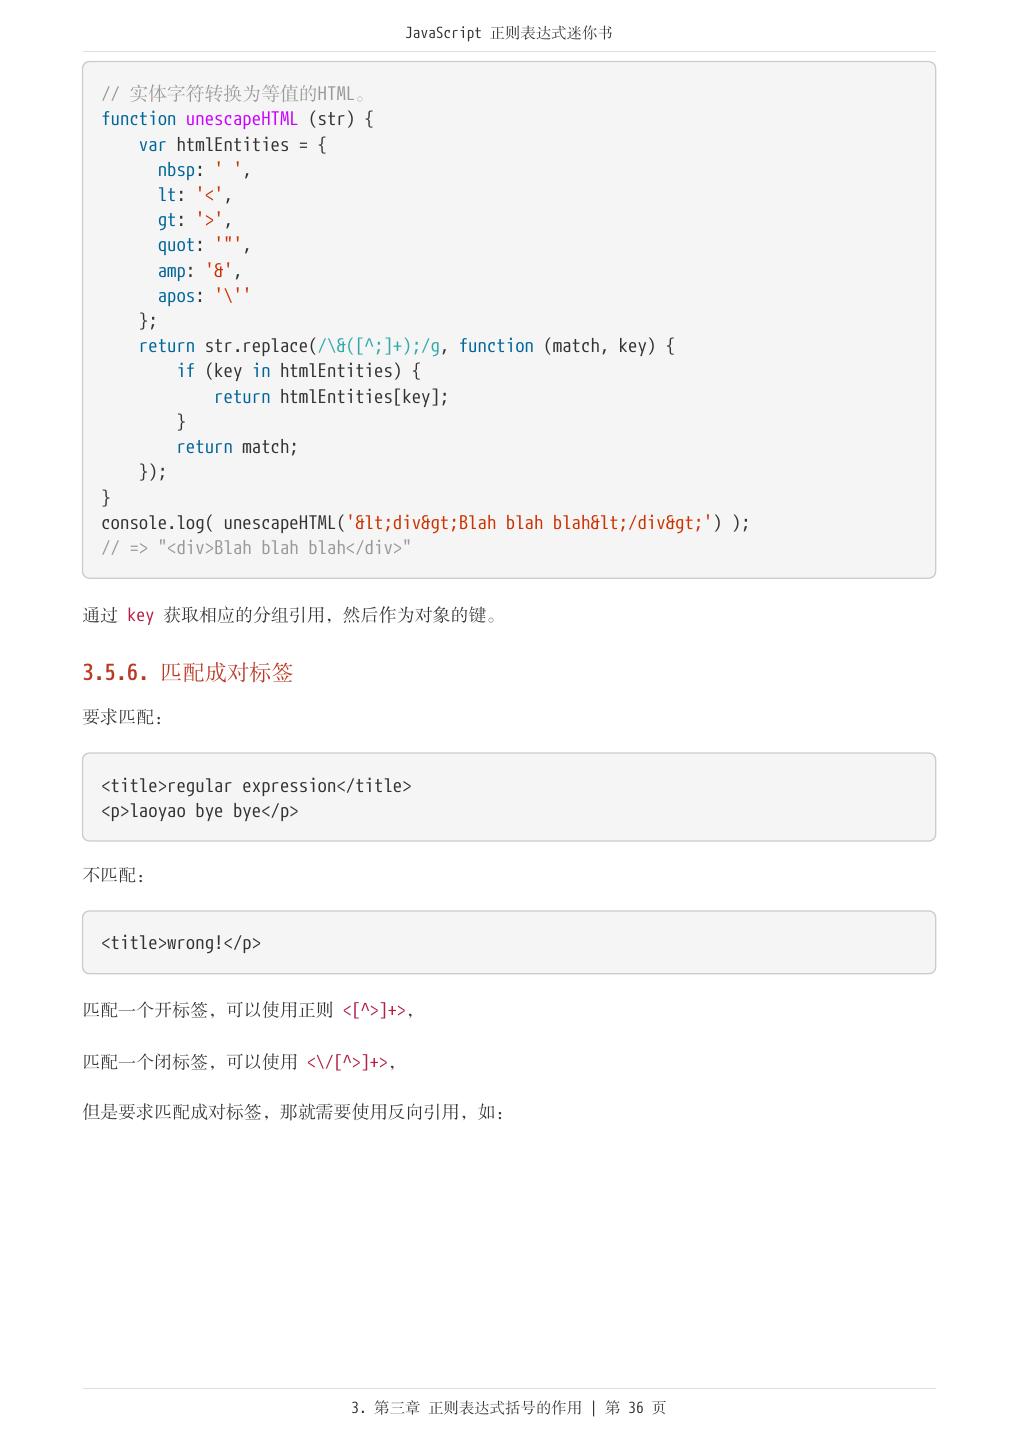Click the page header title text
The image size is (1019, 1440).
(508, 33)
